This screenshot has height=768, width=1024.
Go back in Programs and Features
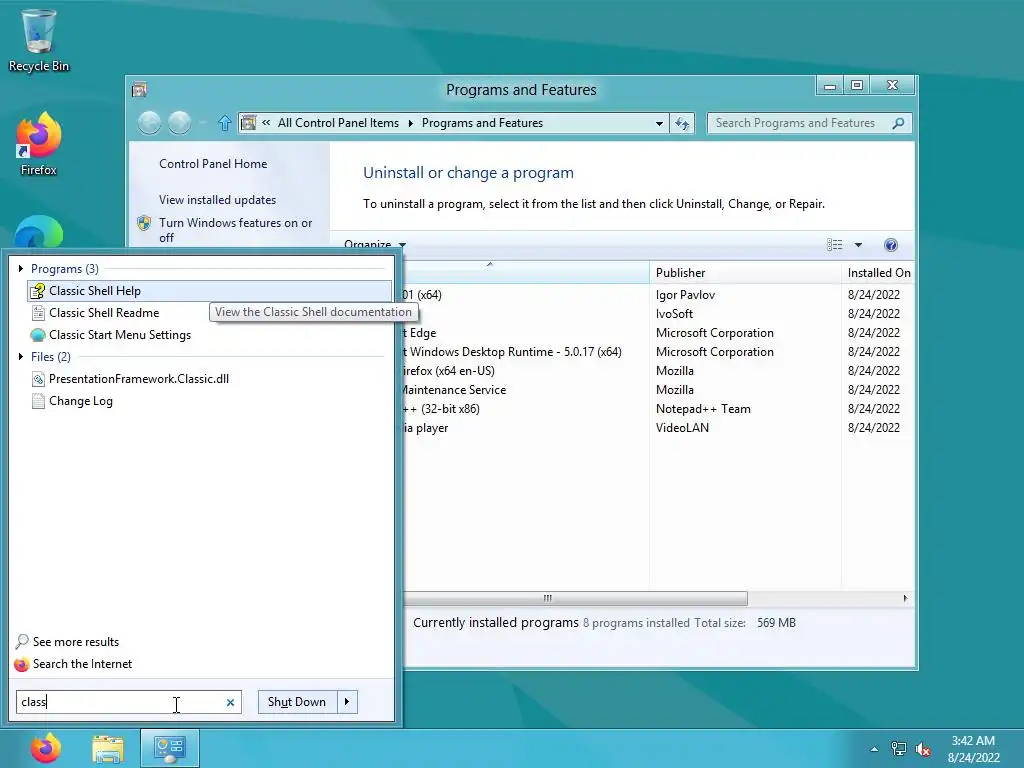coord(150,123)
